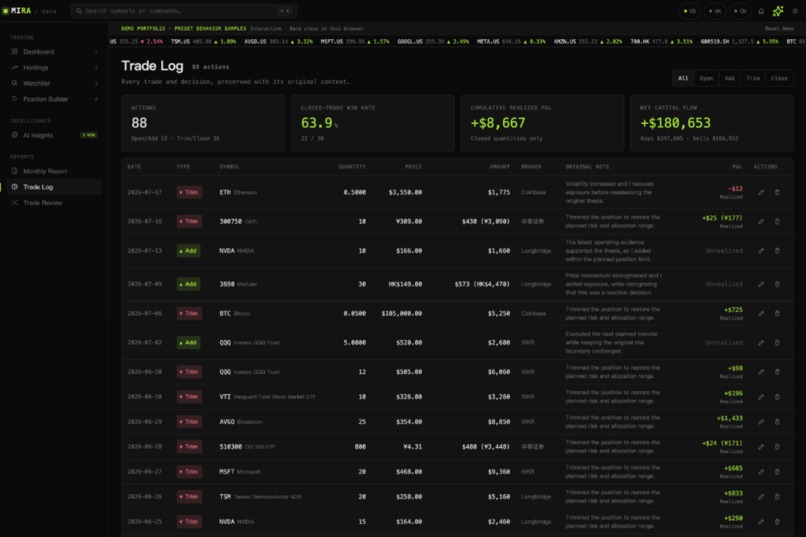Screen dimensions: 806x537
Task: Delete the BTC trim trade row
Action: (x=777, y=313)
